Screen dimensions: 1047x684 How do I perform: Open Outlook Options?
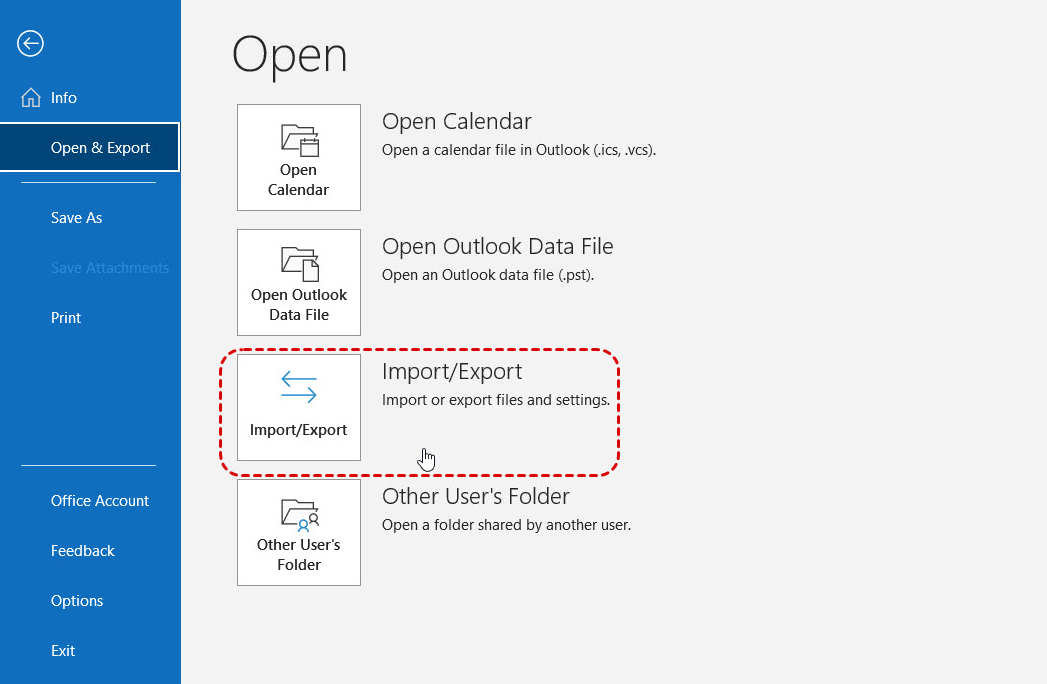pos(77,601)
